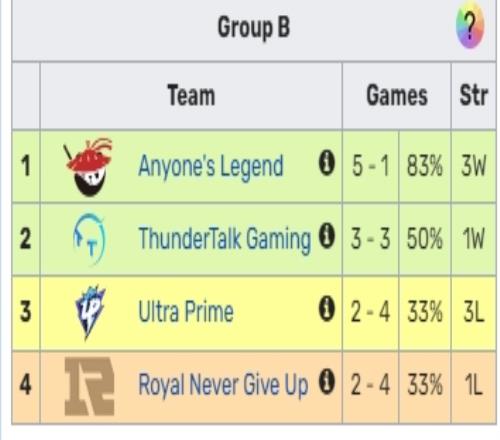Screen dimensions: 500x440
Task: Open the Royal Never Give Up link
Action: tap(223, 385)
